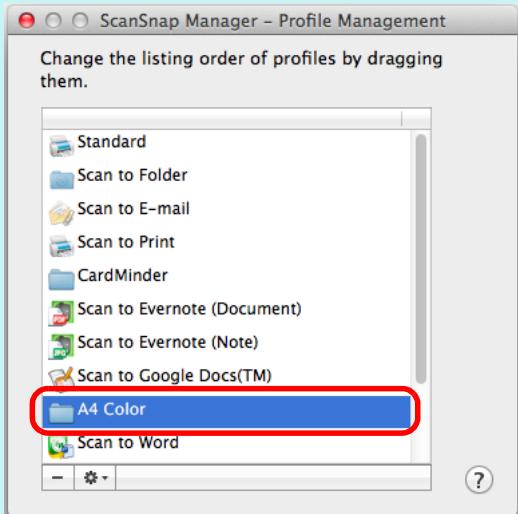
Task: Click the Scan to E-mail envelope icon
Action: coord(61,213)
